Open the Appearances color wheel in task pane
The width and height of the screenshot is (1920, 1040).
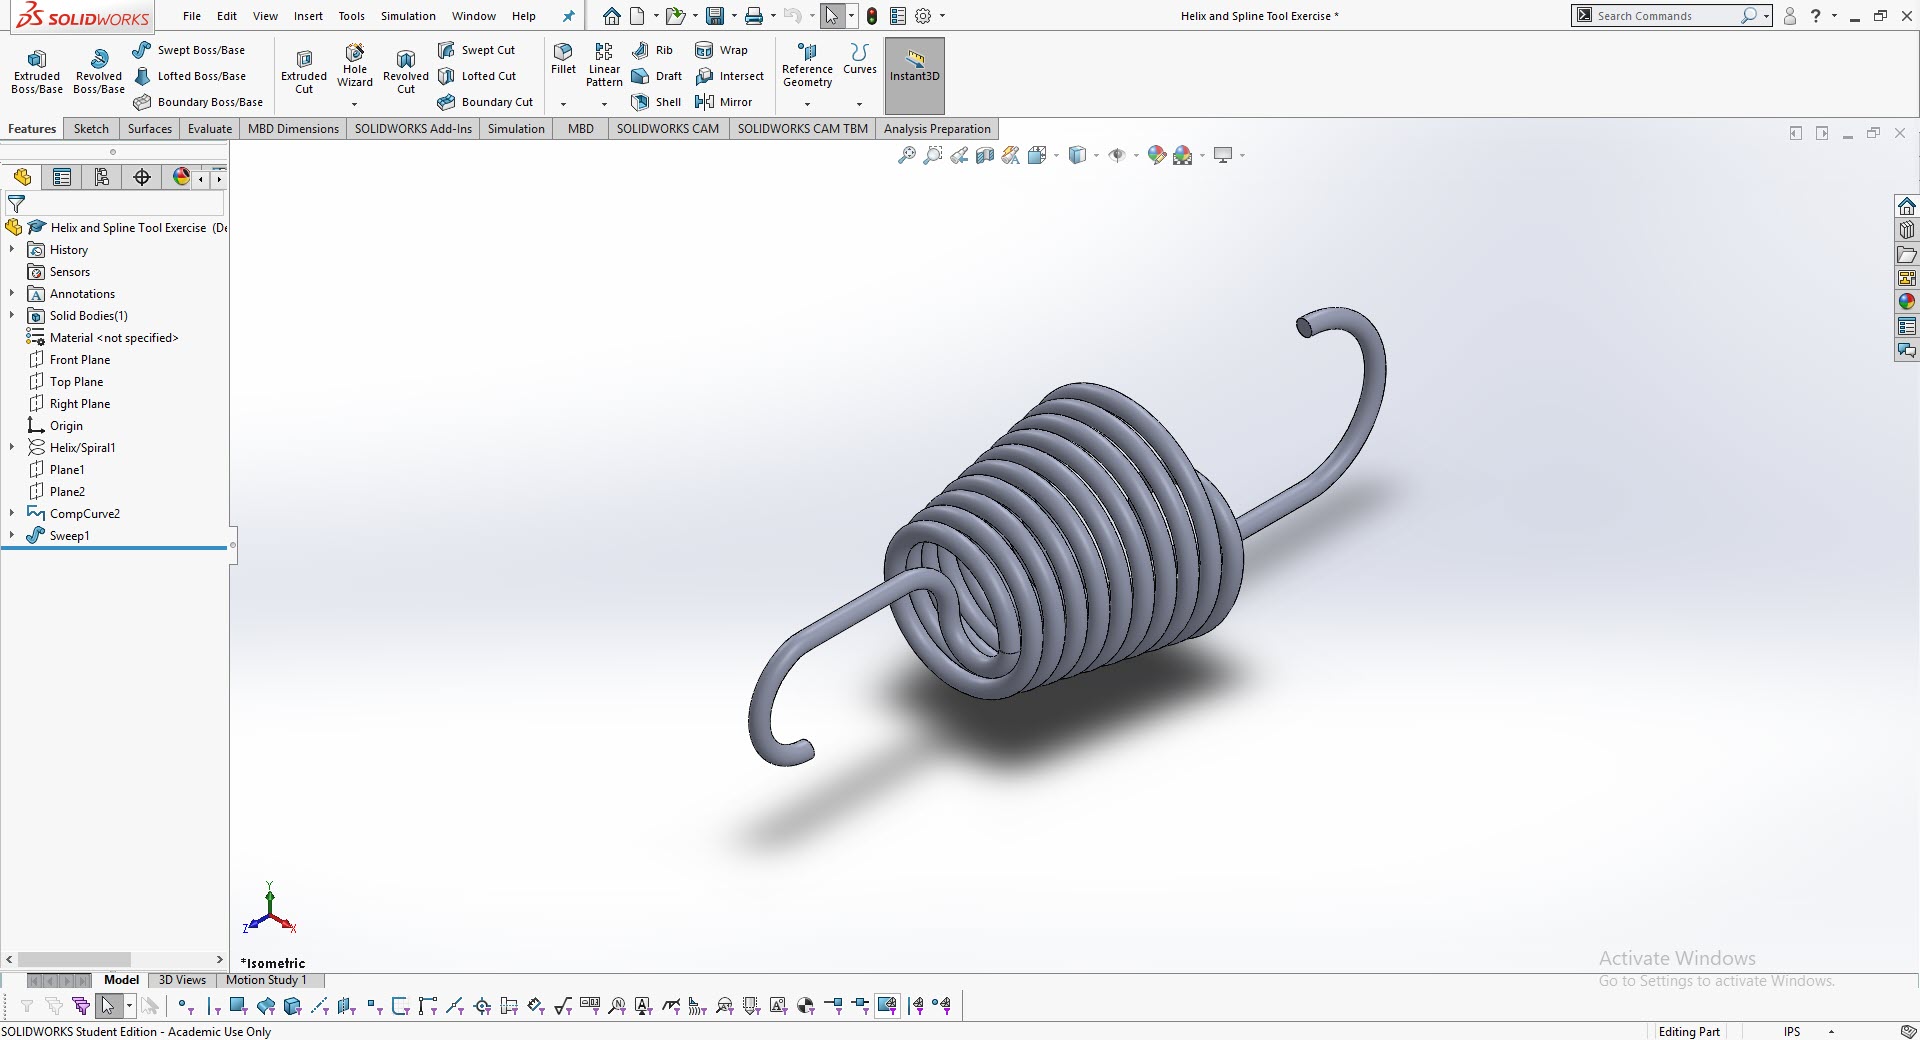click(x=1907, y=302)
